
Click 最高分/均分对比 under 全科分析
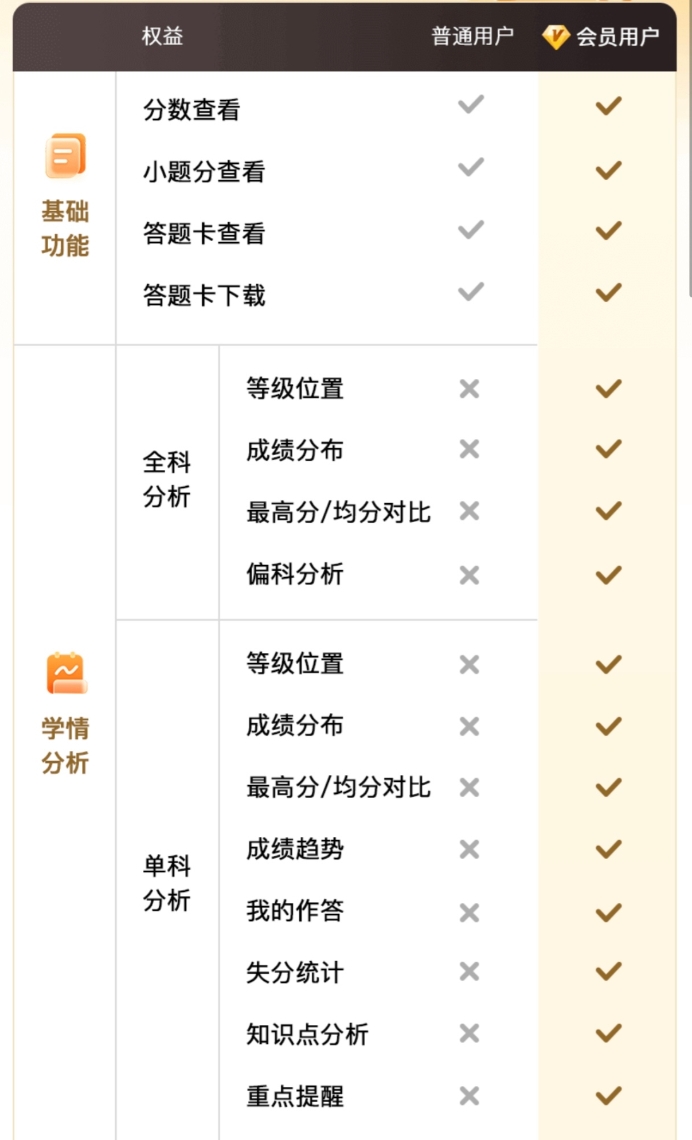pos(339,512)
